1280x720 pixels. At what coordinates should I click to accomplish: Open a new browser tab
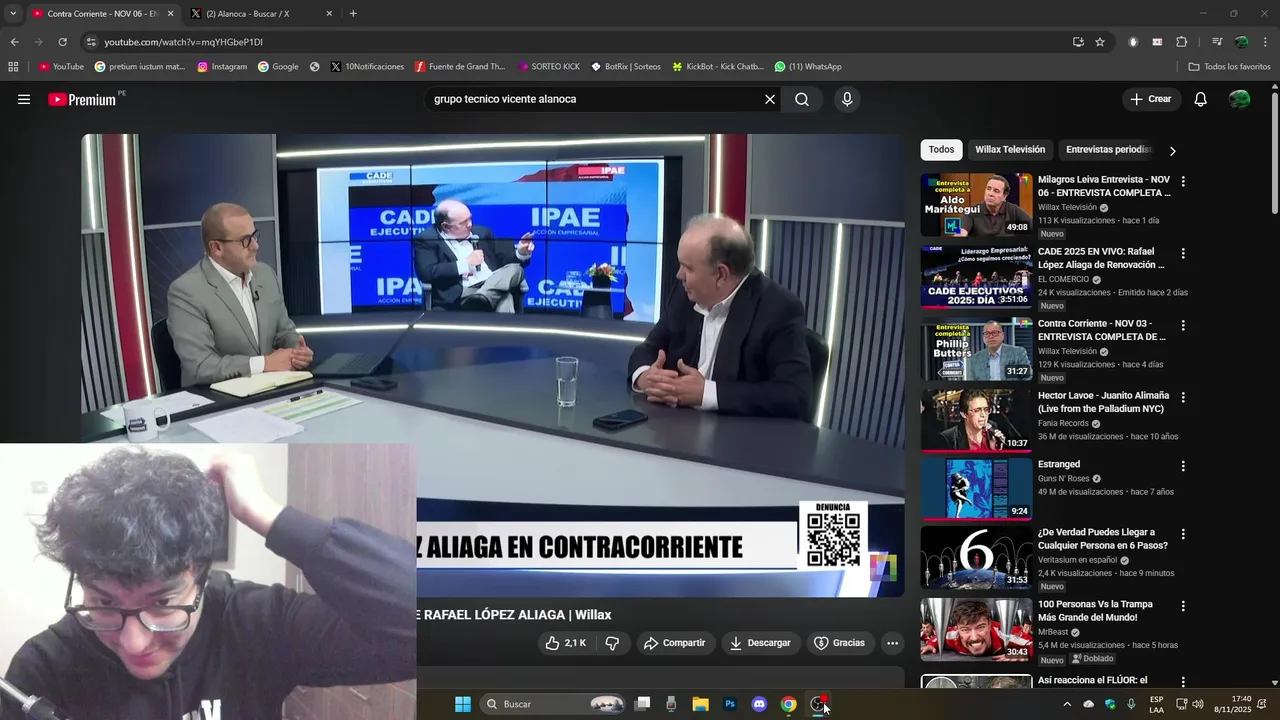[353, 13]
